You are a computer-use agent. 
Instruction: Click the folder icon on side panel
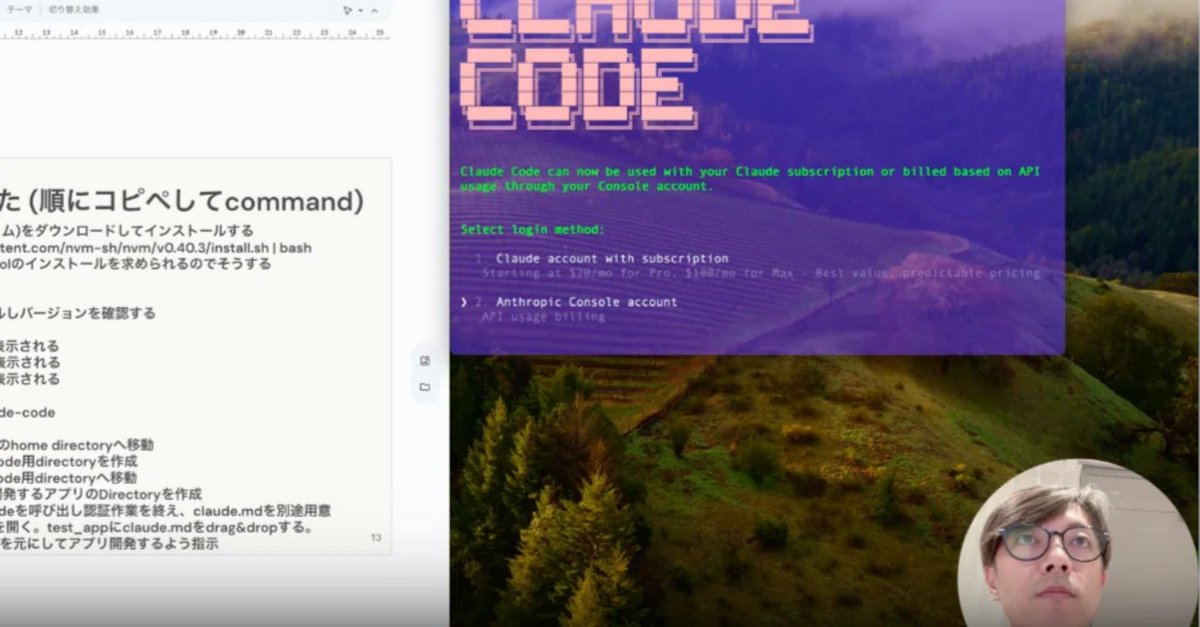(425, 386)
